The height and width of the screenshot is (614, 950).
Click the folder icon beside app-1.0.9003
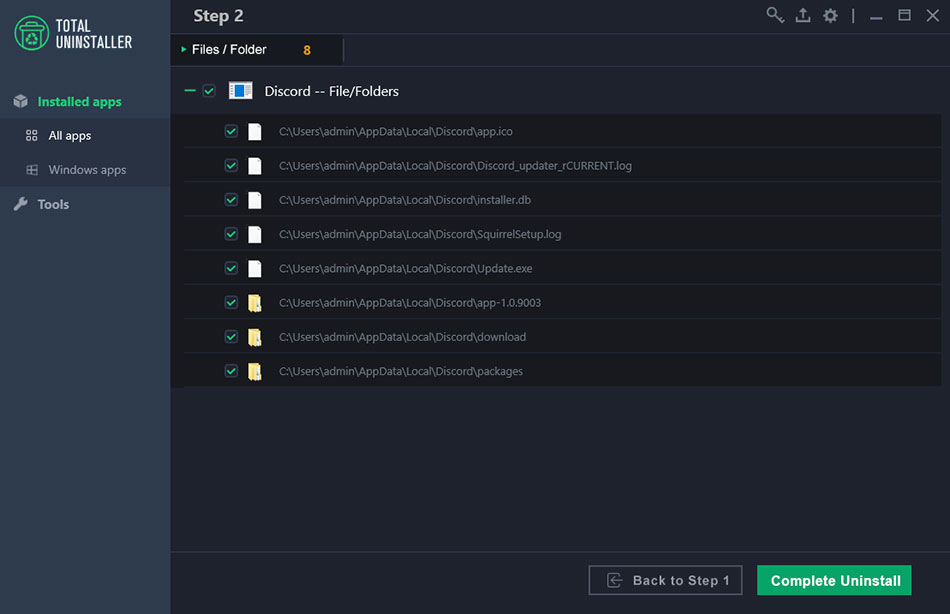pyautogui.click(x=254, y=302)
